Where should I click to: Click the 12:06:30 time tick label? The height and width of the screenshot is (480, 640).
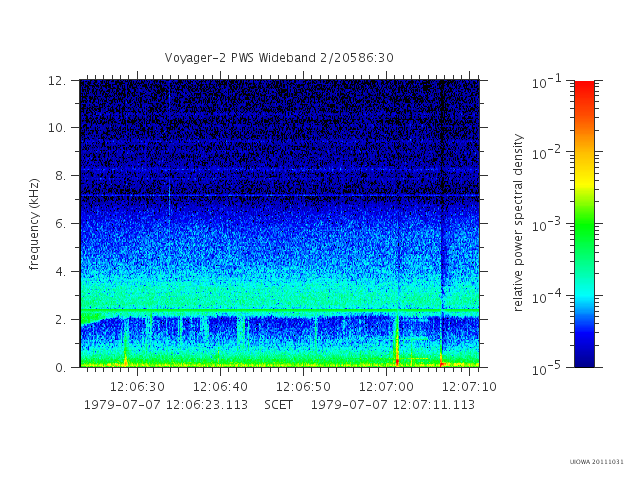(137, 387)
